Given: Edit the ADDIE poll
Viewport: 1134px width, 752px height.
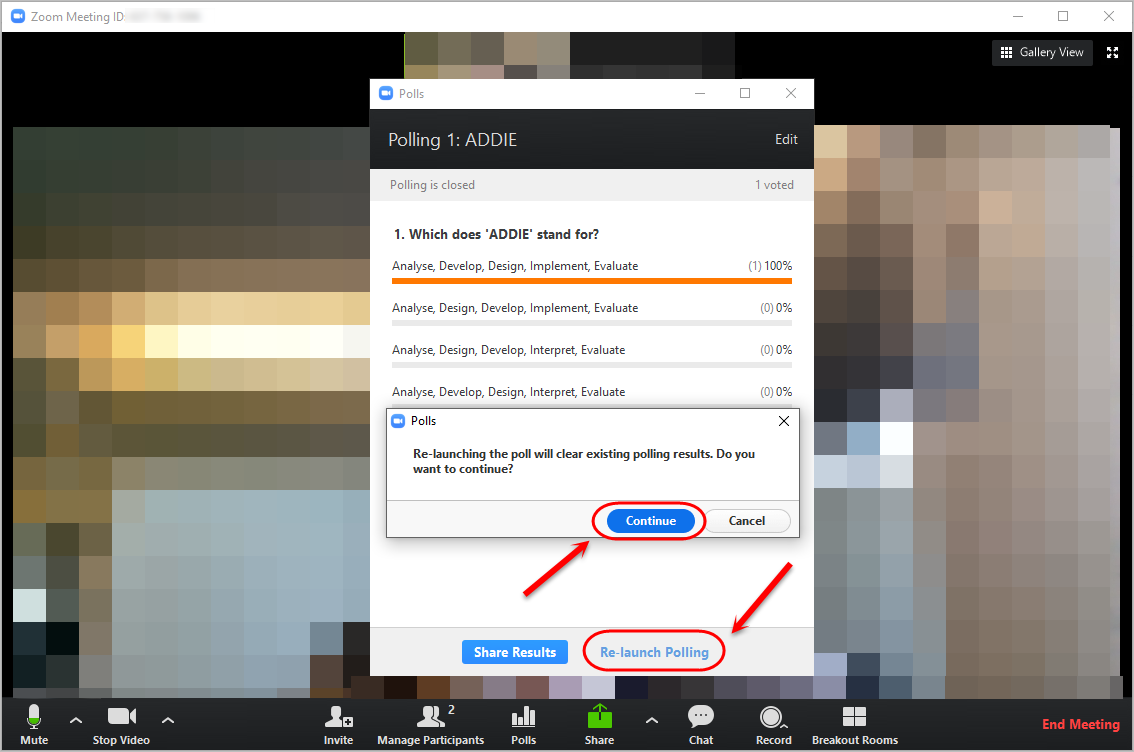Looking at the screenshot, I should tap(786, 139).
